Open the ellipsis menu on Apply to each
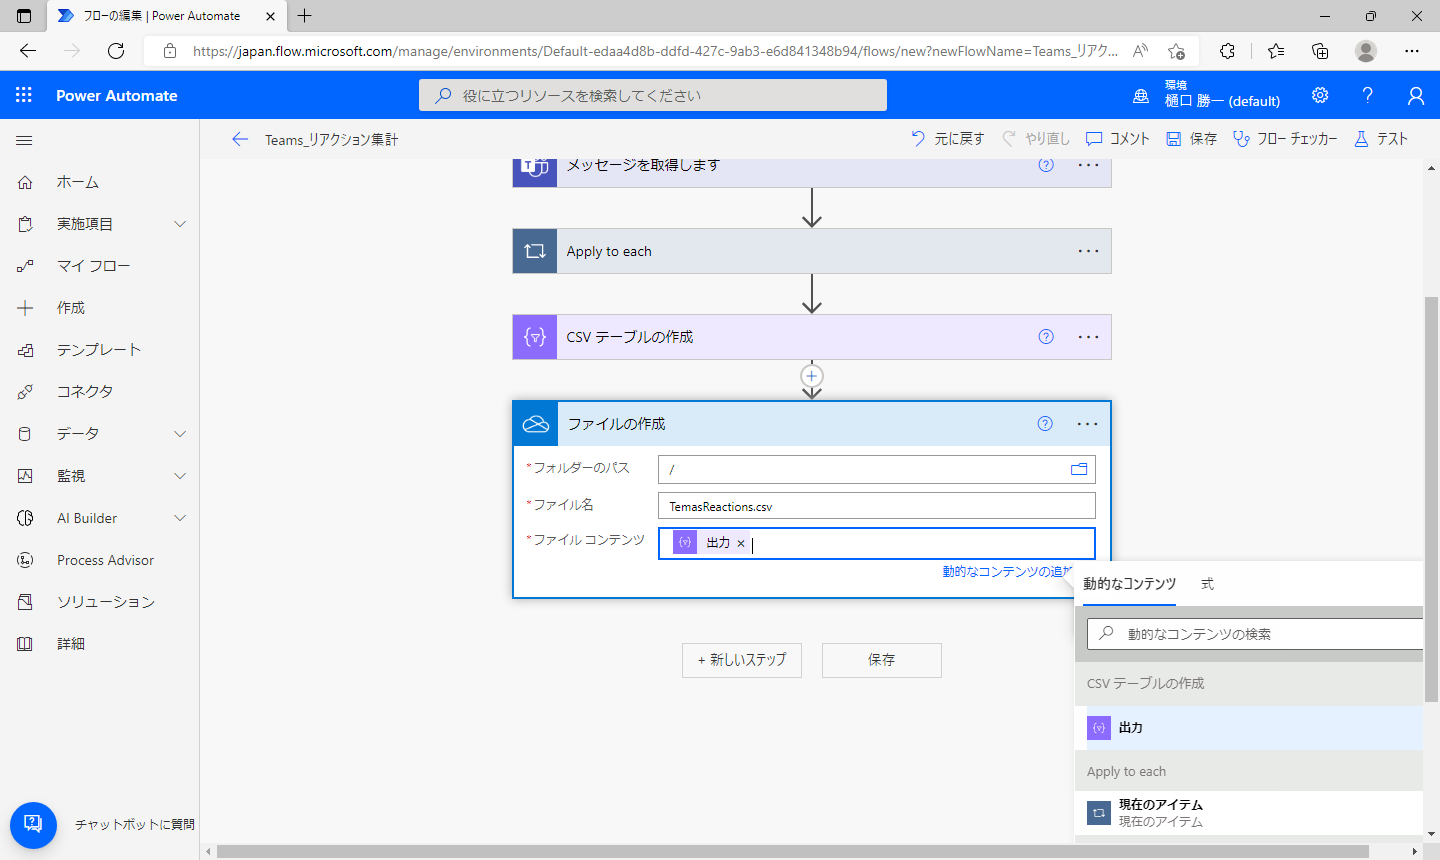Image resolution: width=1440 pixels, height=860 pixels. (x=1088, y=251)
